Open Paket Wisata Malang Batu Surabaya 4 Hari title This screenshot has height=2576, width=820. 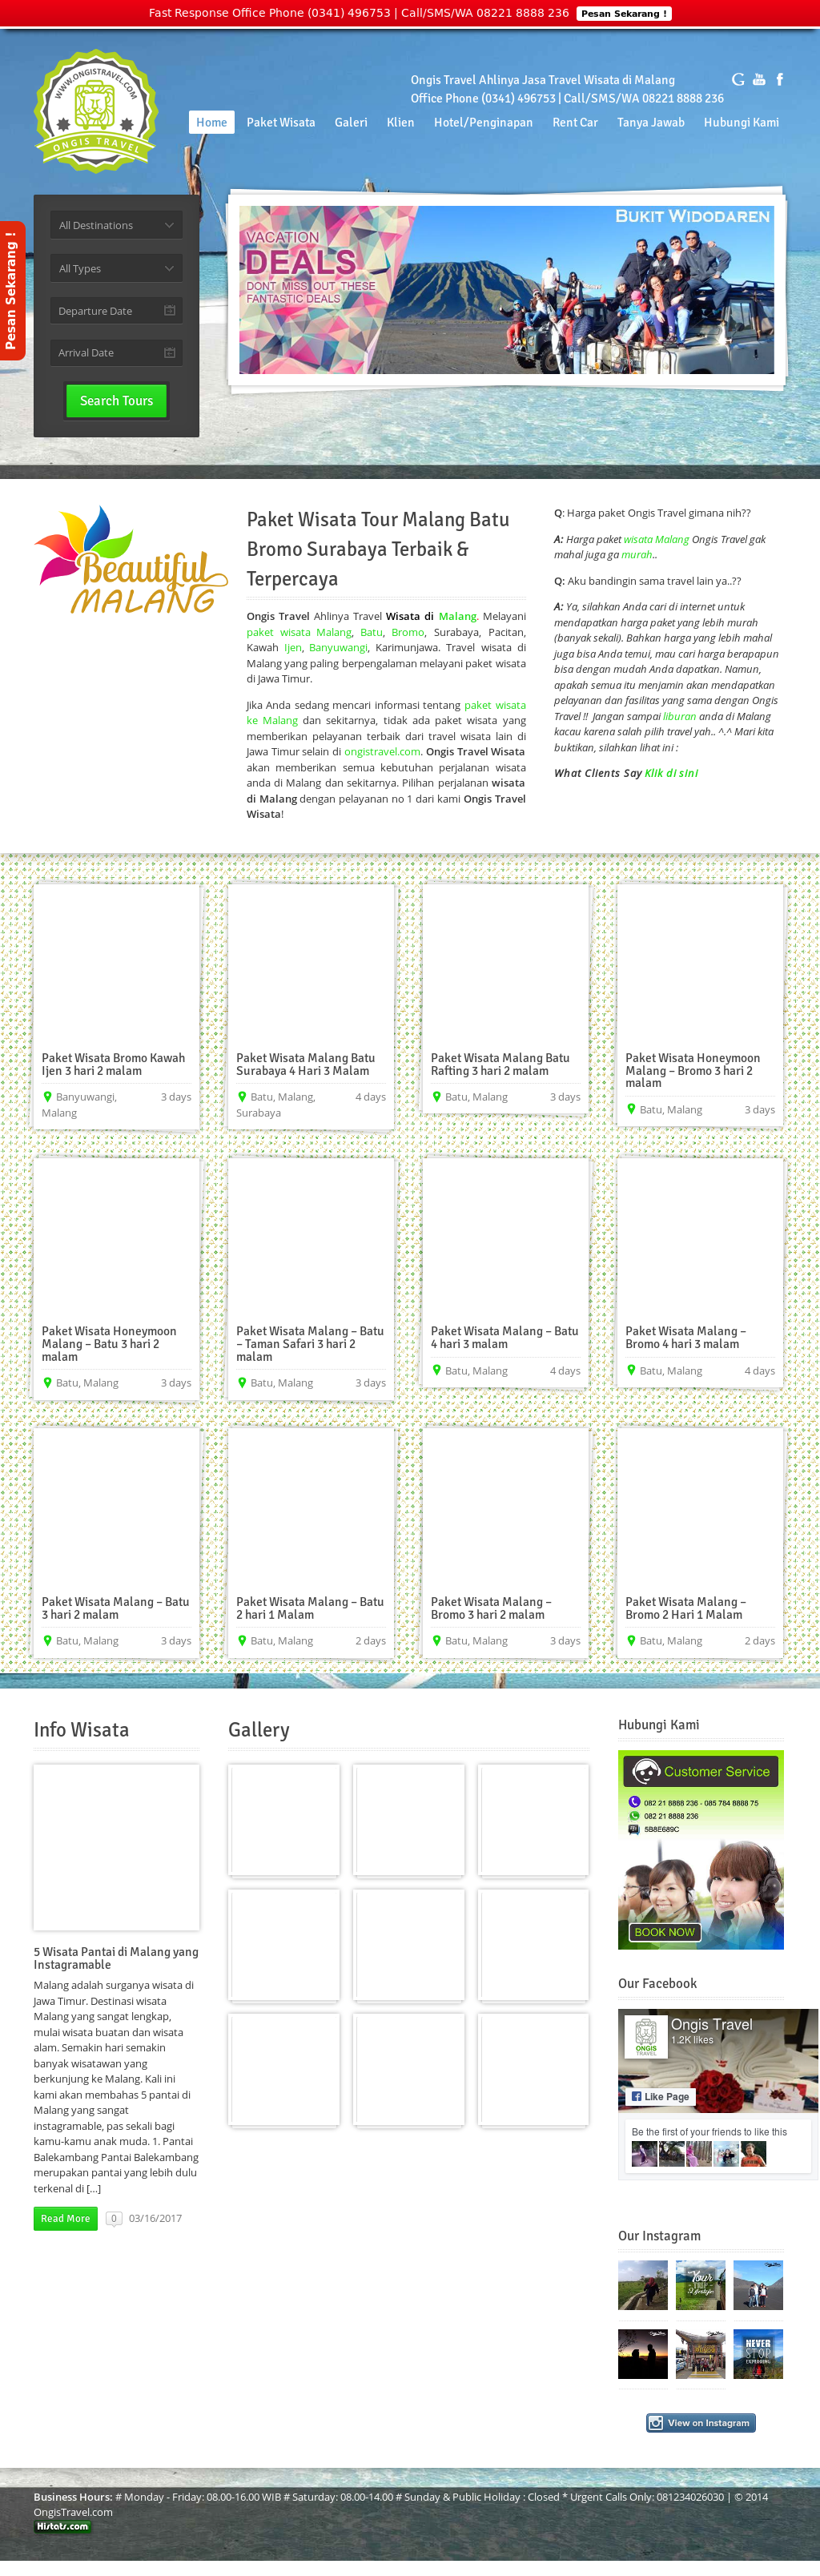[x=306, y=1064]
